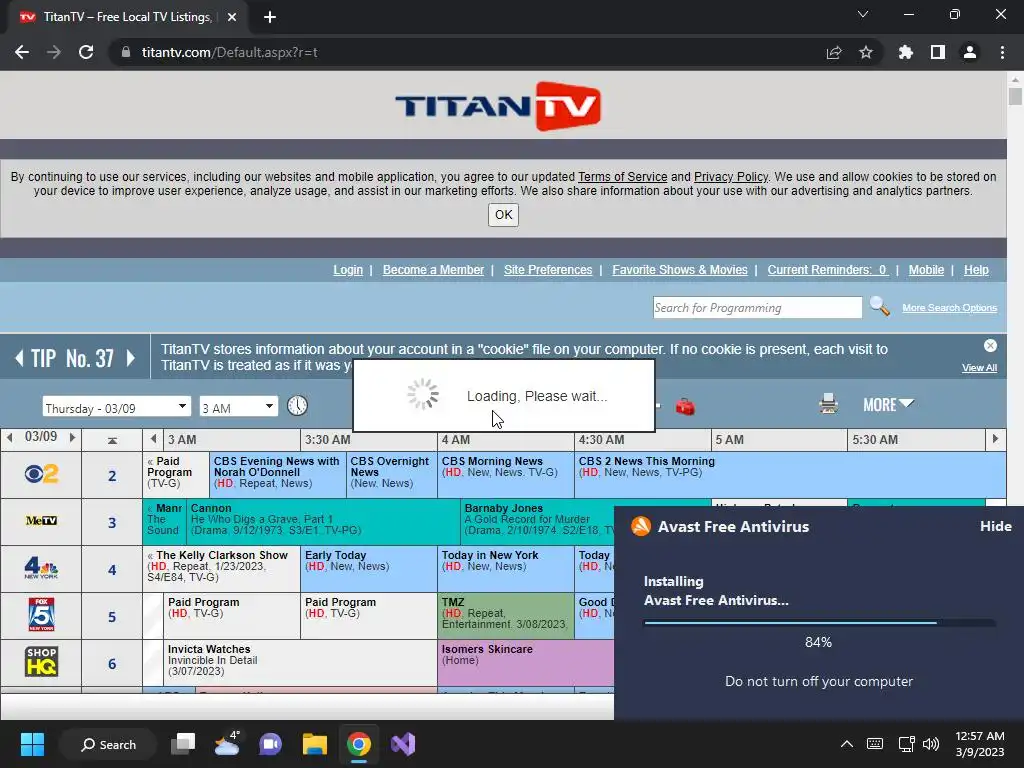Open the Chrome three-dot menu
The height and width of the screenshot is (768, 1024).
pos(1002,52)
